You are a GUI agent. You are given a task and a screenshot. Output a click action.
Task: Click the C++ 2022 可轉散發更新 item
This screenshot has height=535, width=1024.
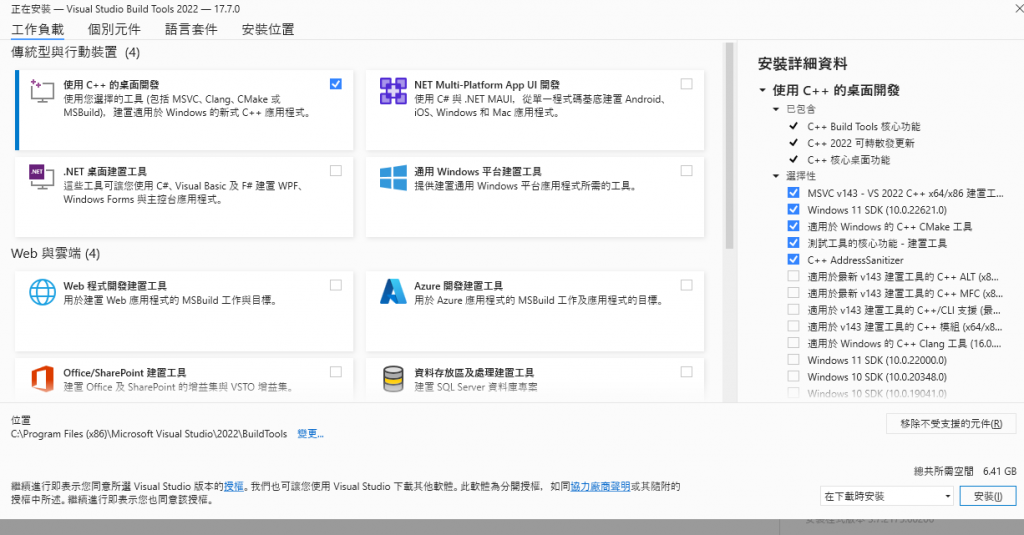[861, 143]
